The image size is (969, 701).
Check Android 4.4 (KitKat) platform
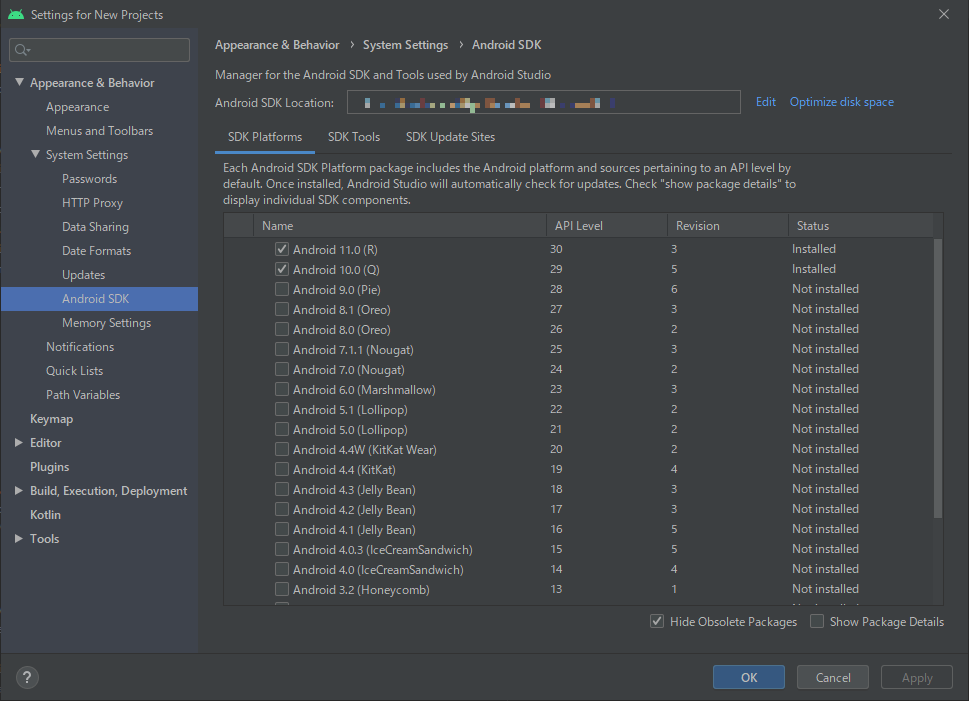pos(282,469)
